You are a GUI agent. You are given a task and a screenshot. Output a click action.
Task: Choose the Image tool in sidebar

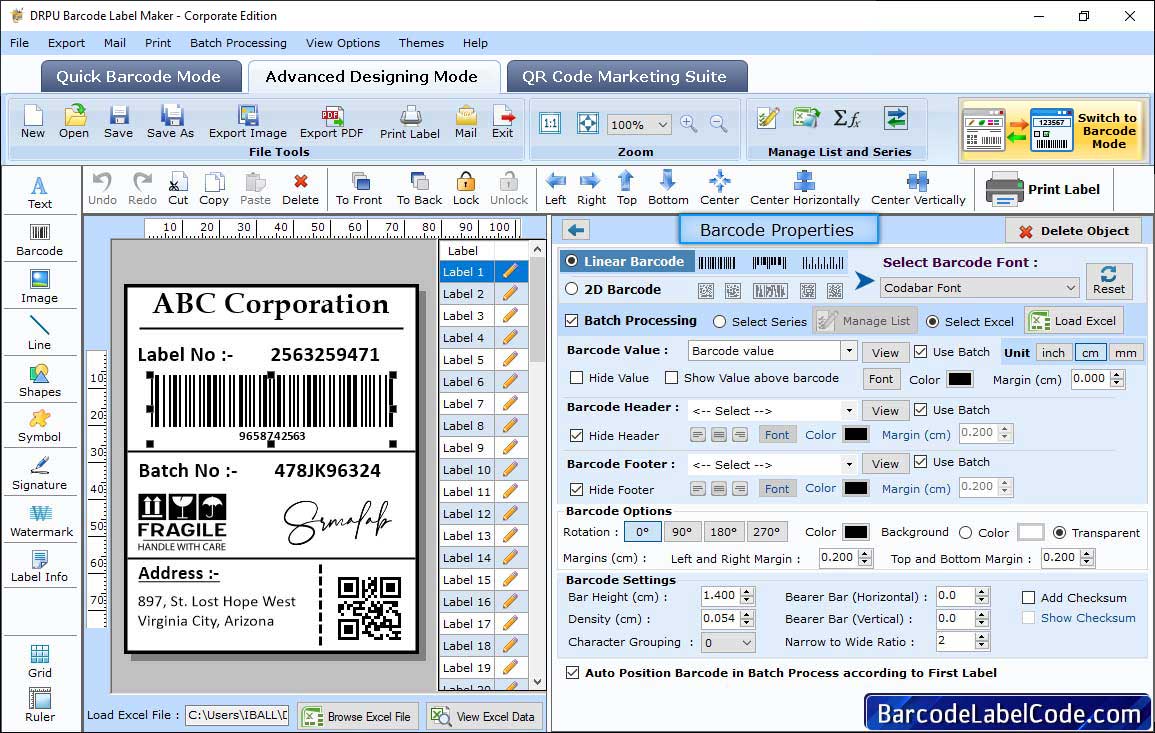(40, 287)
